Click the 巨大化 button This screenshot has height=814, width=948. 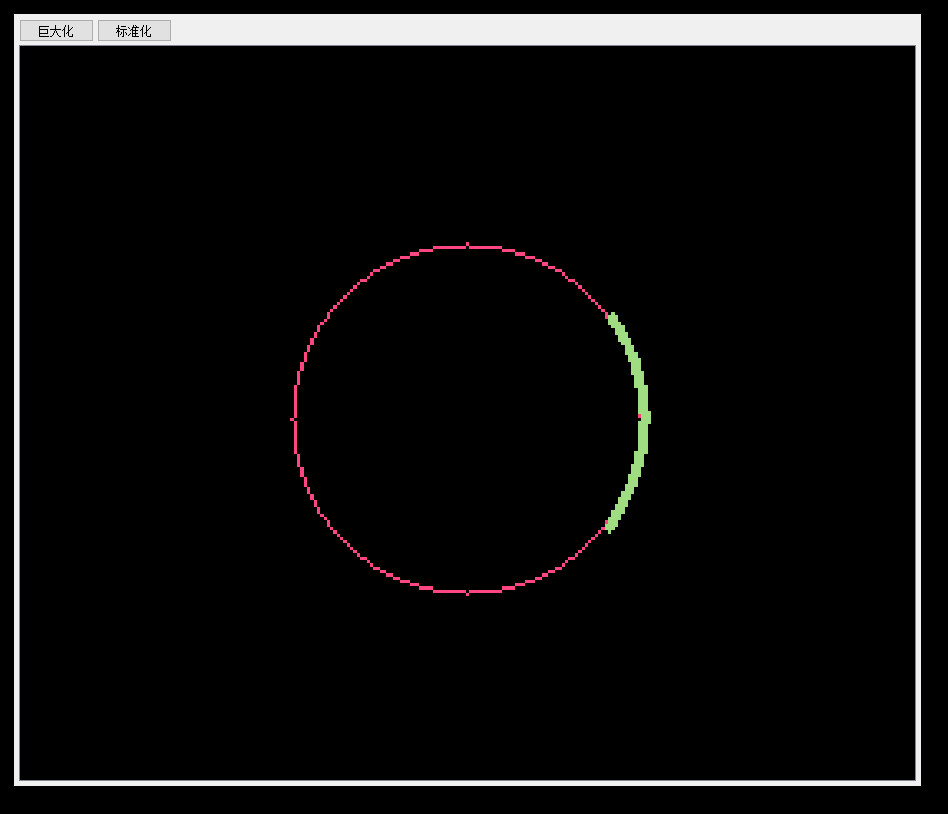[x=56, y=31]
